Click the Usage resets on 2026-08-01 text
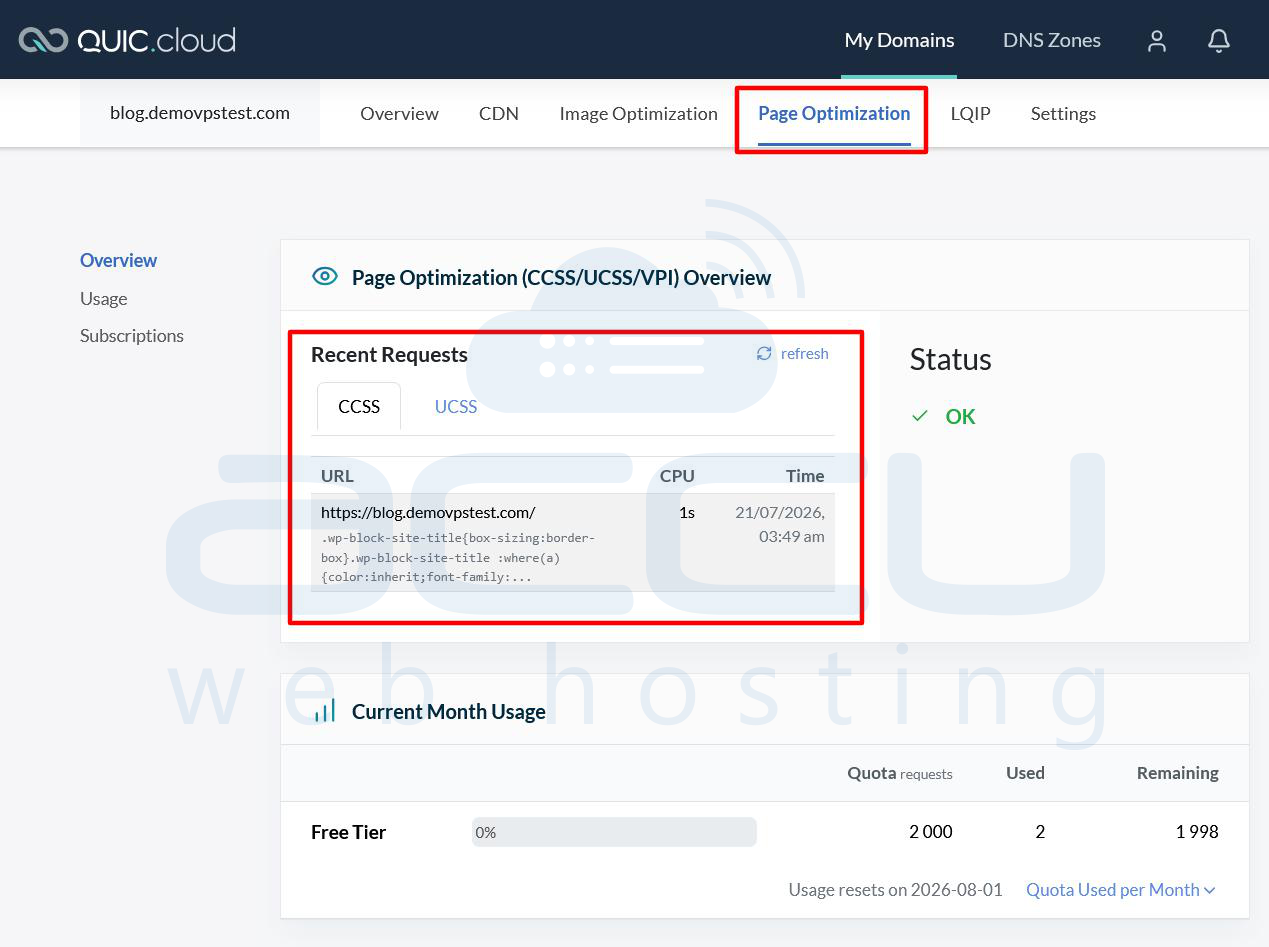This screenshot has height=947, width=1269. point(895,889)
